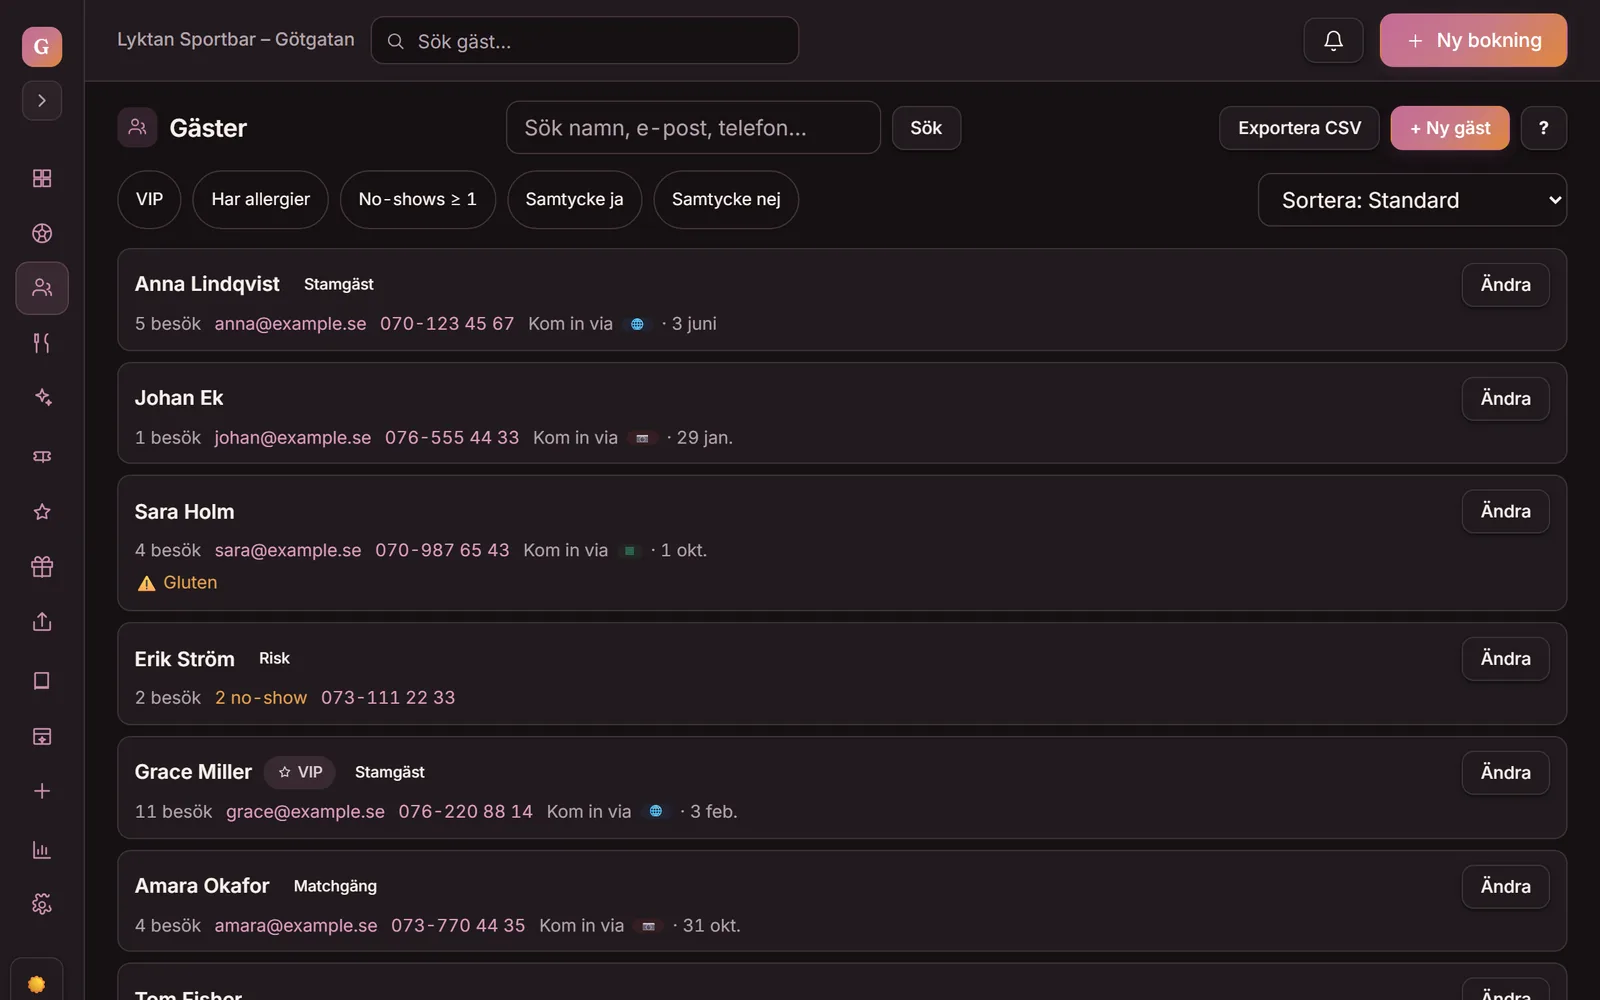Click amara@example.se email

pyautogui.click(x=296, y=926)
